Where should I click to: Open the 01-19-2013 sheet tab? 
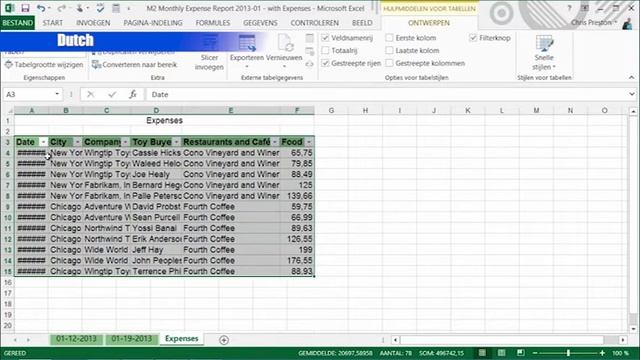[x=131, y=339]
